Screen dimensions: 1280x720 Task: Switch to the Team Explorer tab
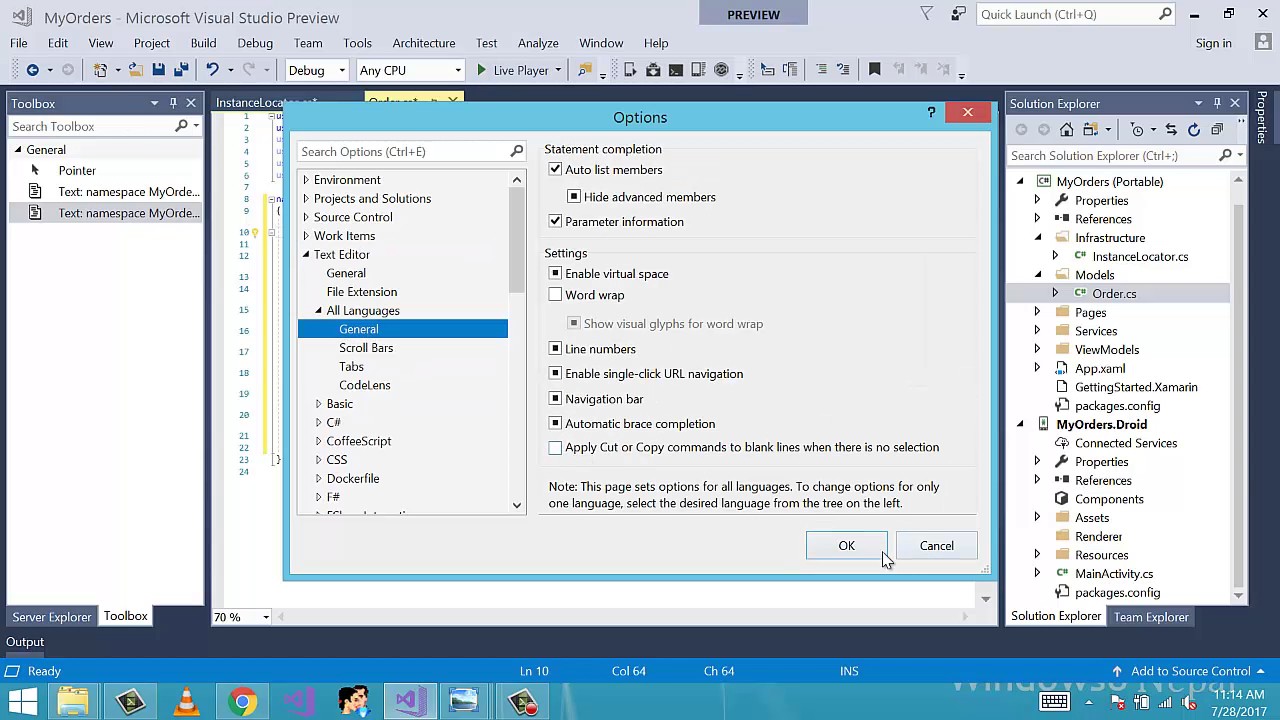click(1151, 617)
